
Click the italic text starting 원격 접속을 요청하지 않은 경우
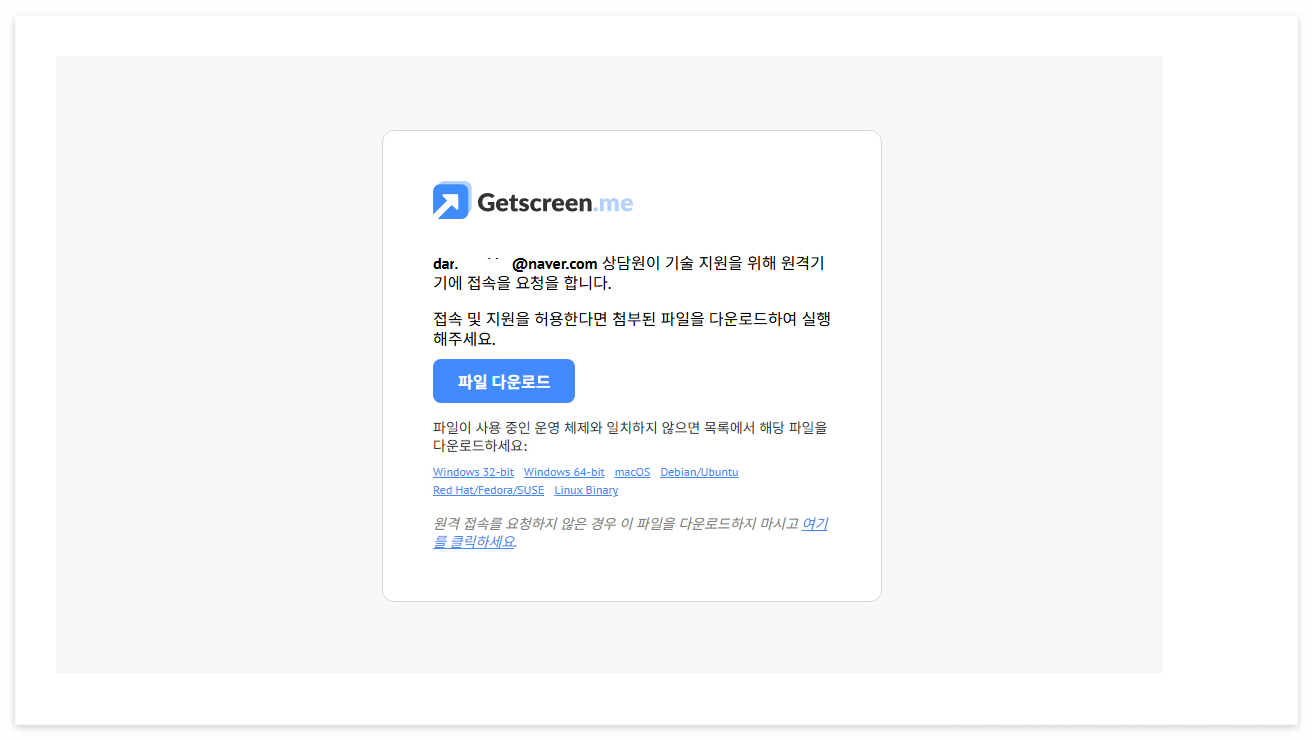(x=616, y=523)
